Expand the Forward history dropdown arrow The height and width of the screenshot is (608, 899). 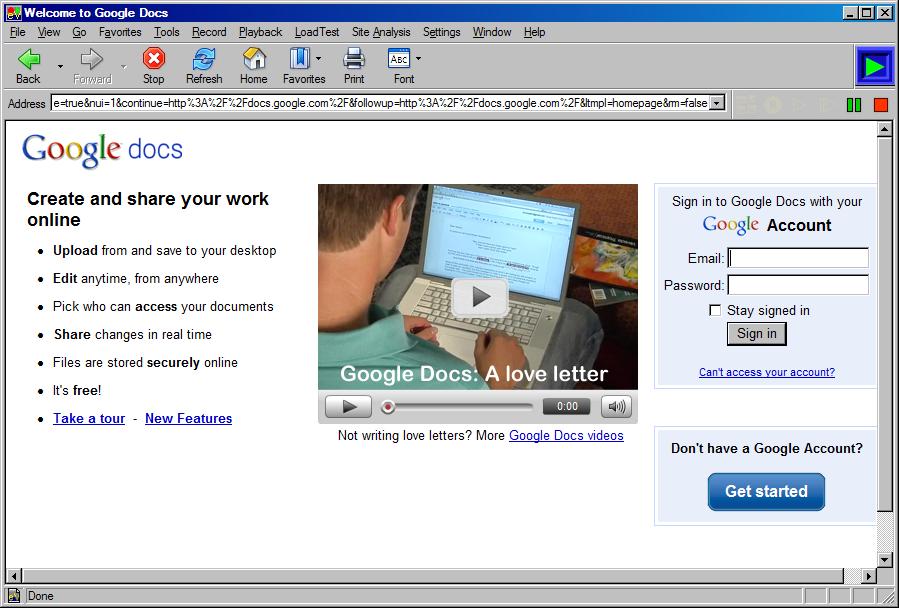click(x=123, y=67)
